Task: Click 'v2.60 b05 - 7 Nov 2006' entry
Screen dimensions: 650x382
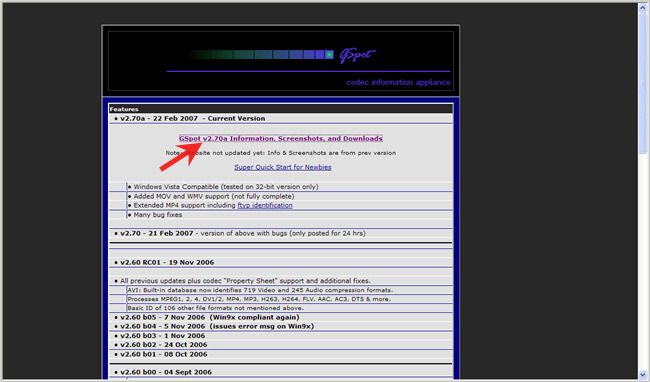Action: [x=210, y=317]
